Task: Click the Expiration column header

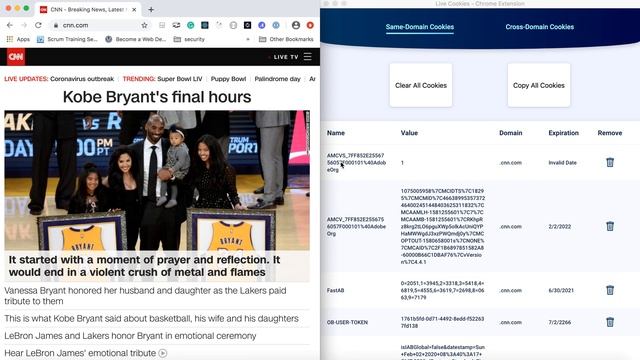Action: pos(563,133)
